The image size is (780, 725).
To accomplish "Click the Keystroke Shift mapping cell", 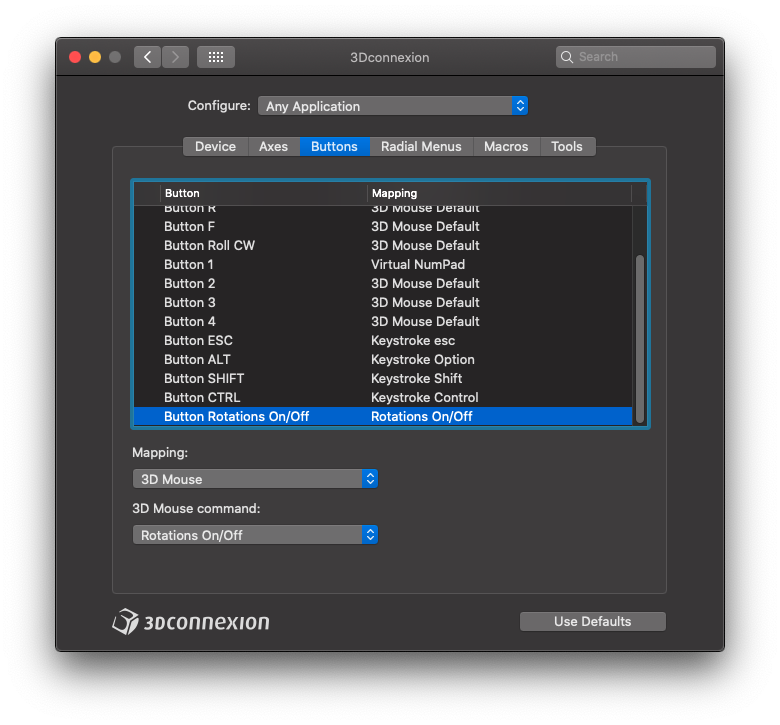I will (x=416, y=379).
